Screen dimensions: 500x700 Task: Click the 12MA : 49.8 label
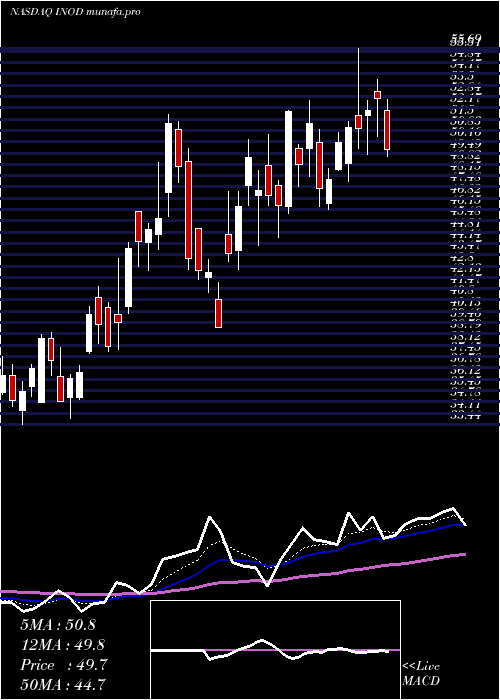(62, 645)
